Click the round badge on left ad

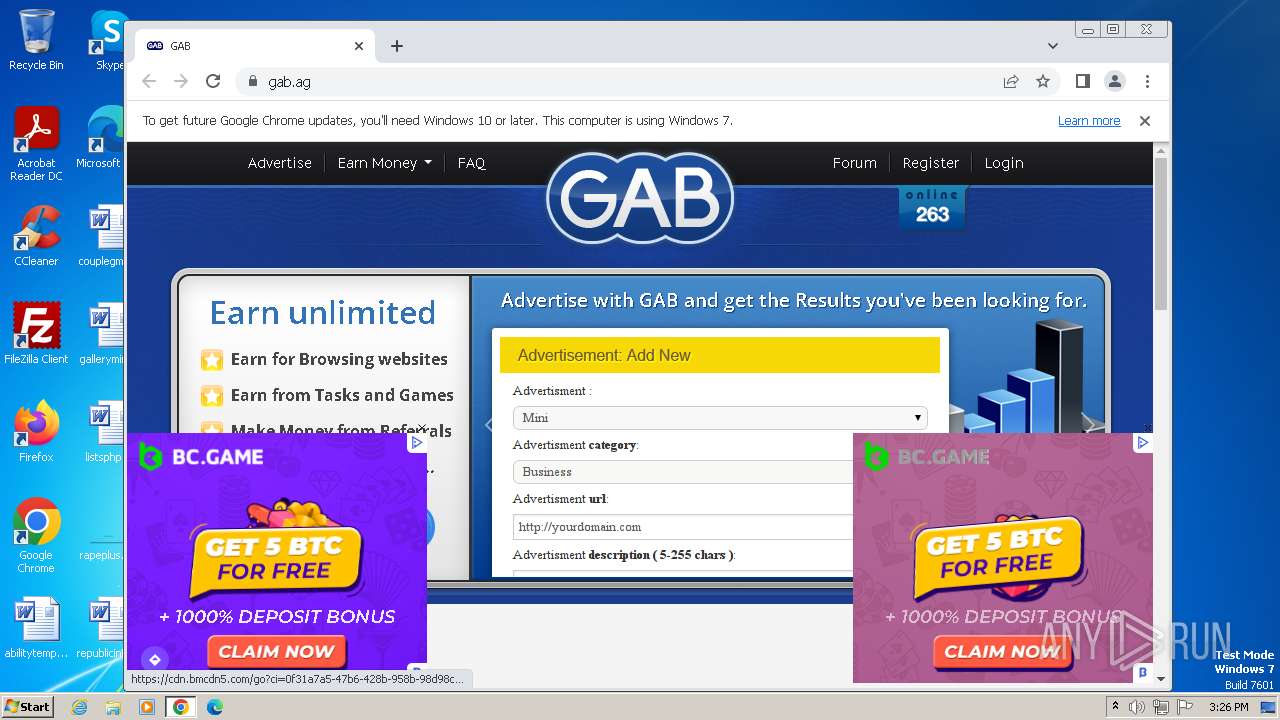pos(154,659)
